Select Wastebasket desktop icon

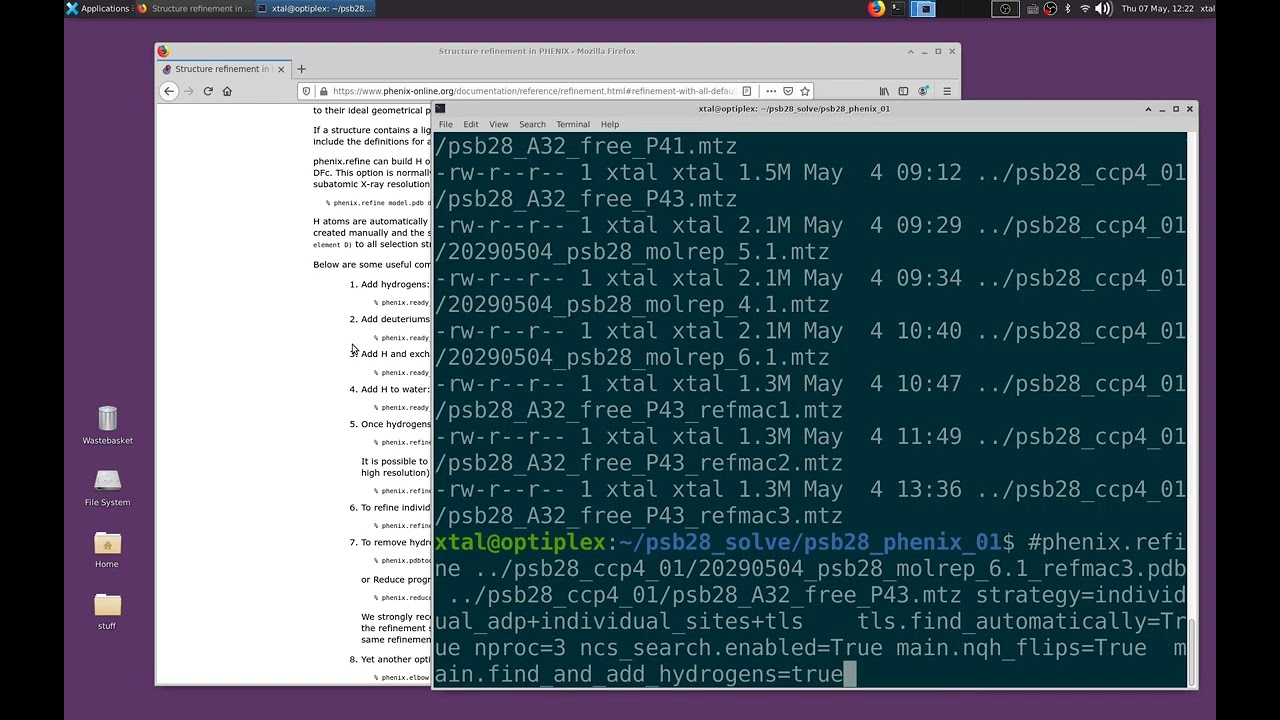(107, 425)
